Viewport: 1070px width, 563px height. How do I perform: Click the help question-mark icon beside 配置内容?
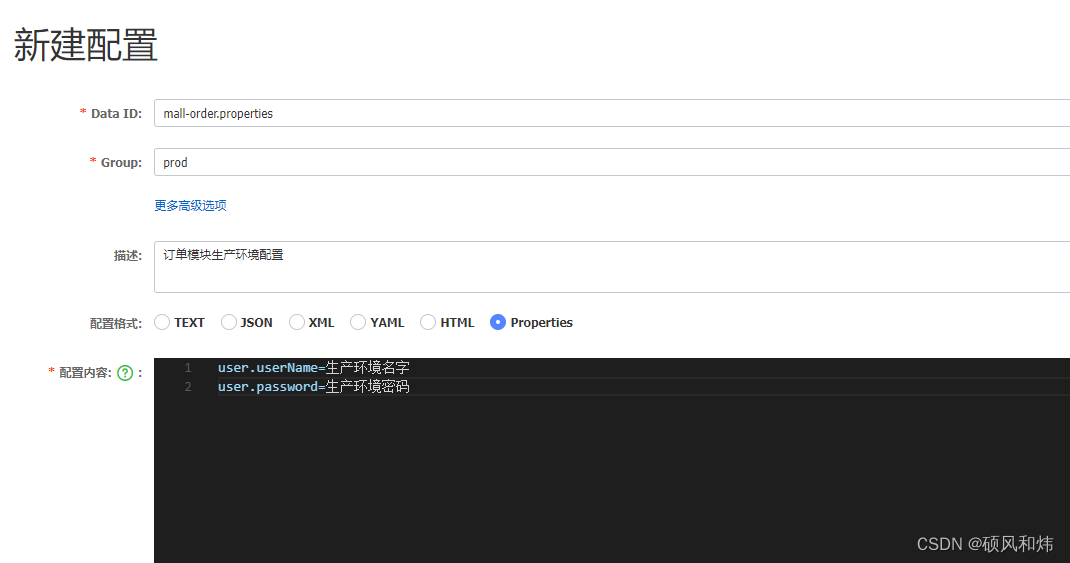tap(125, 373)
